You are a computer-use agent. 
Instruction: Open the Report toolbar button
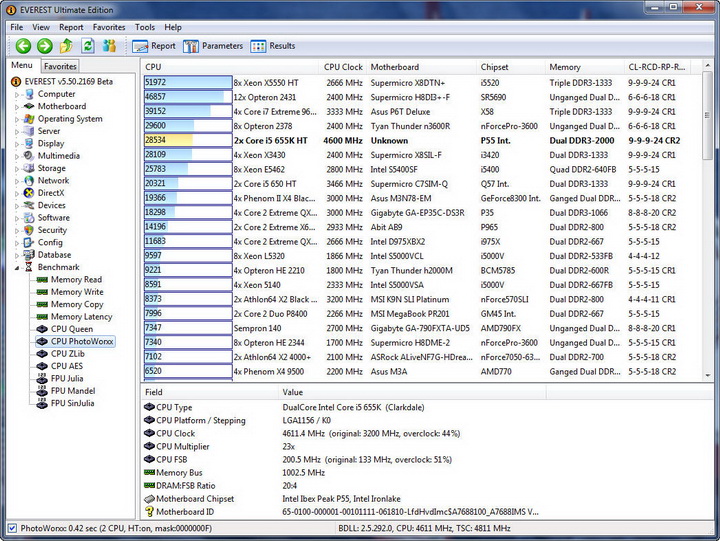154,46
